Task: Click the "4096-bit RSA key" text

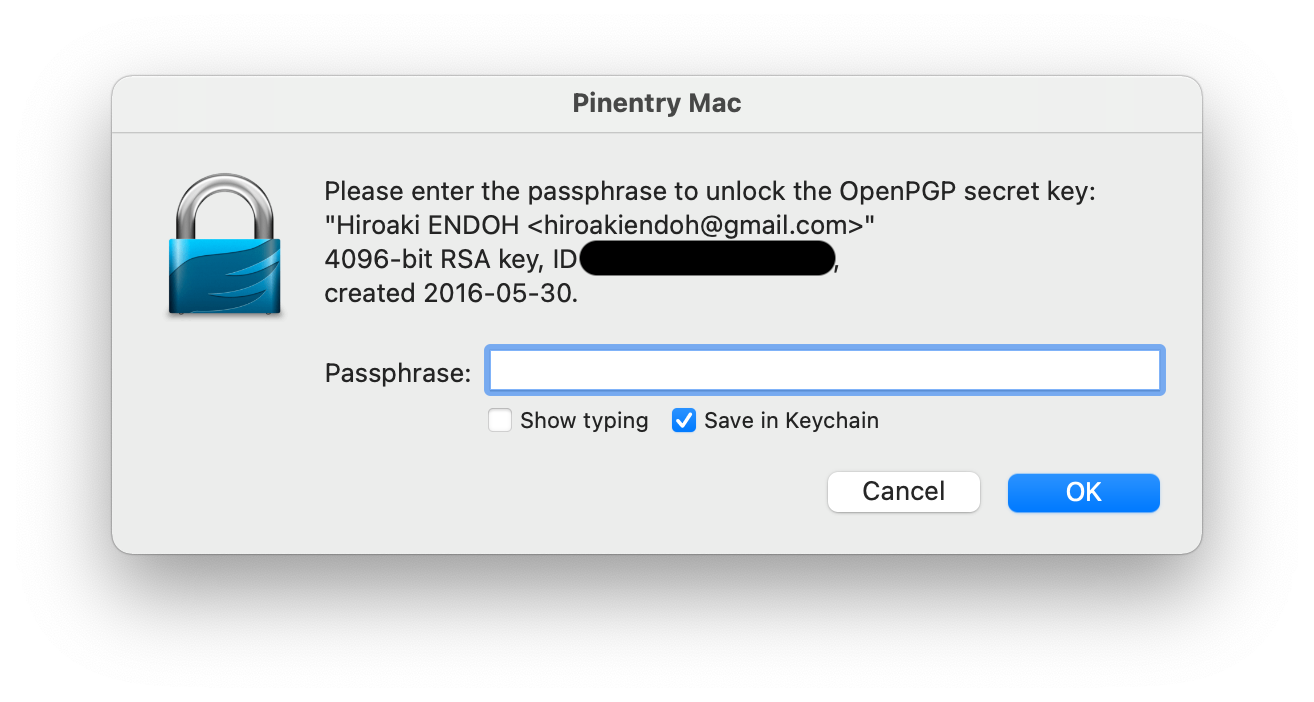Action: tap(434, 260)
